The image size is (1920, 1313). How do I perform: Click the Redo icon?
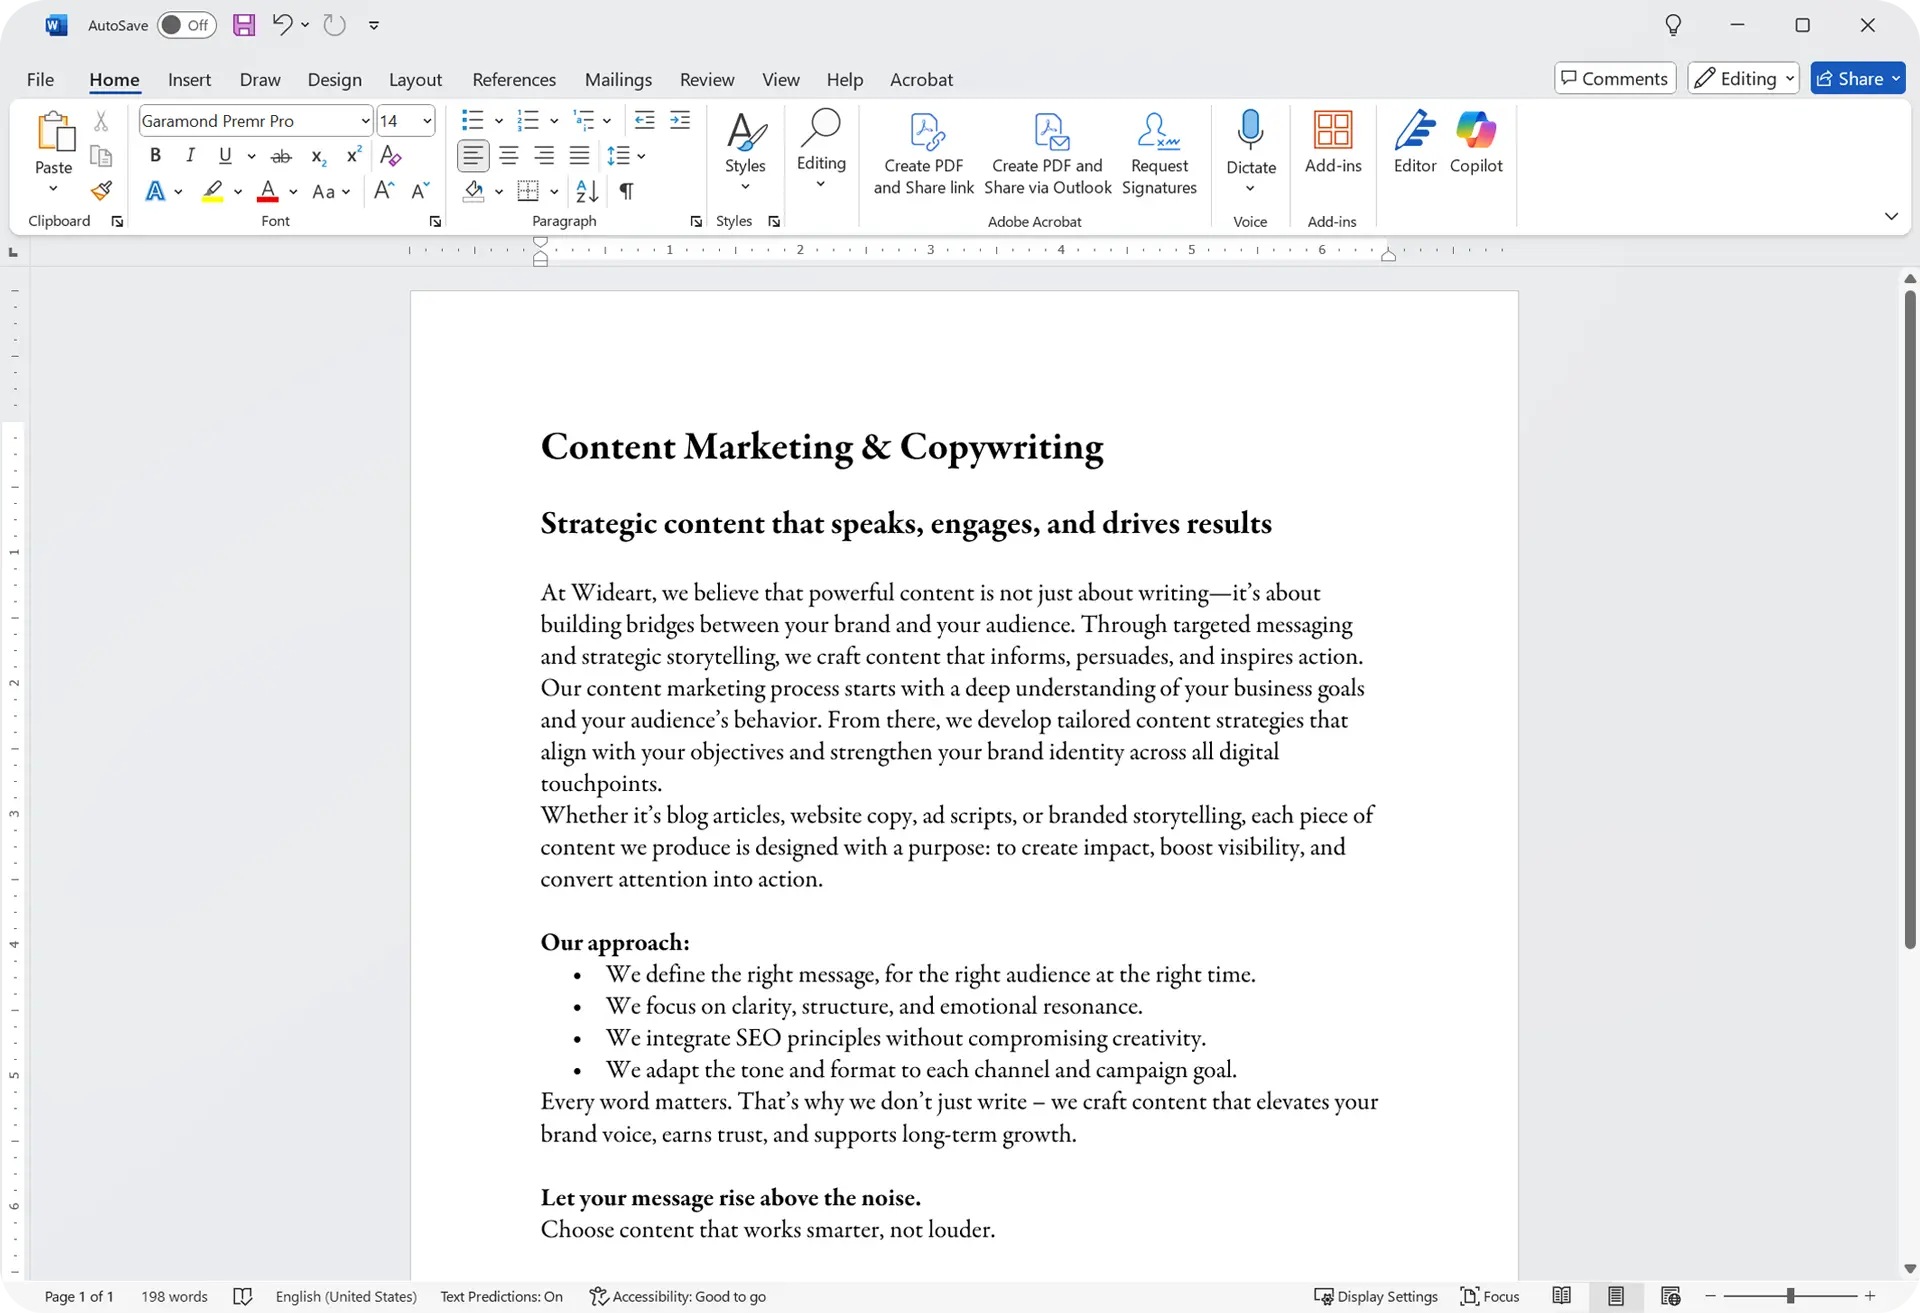click(334, 25)
